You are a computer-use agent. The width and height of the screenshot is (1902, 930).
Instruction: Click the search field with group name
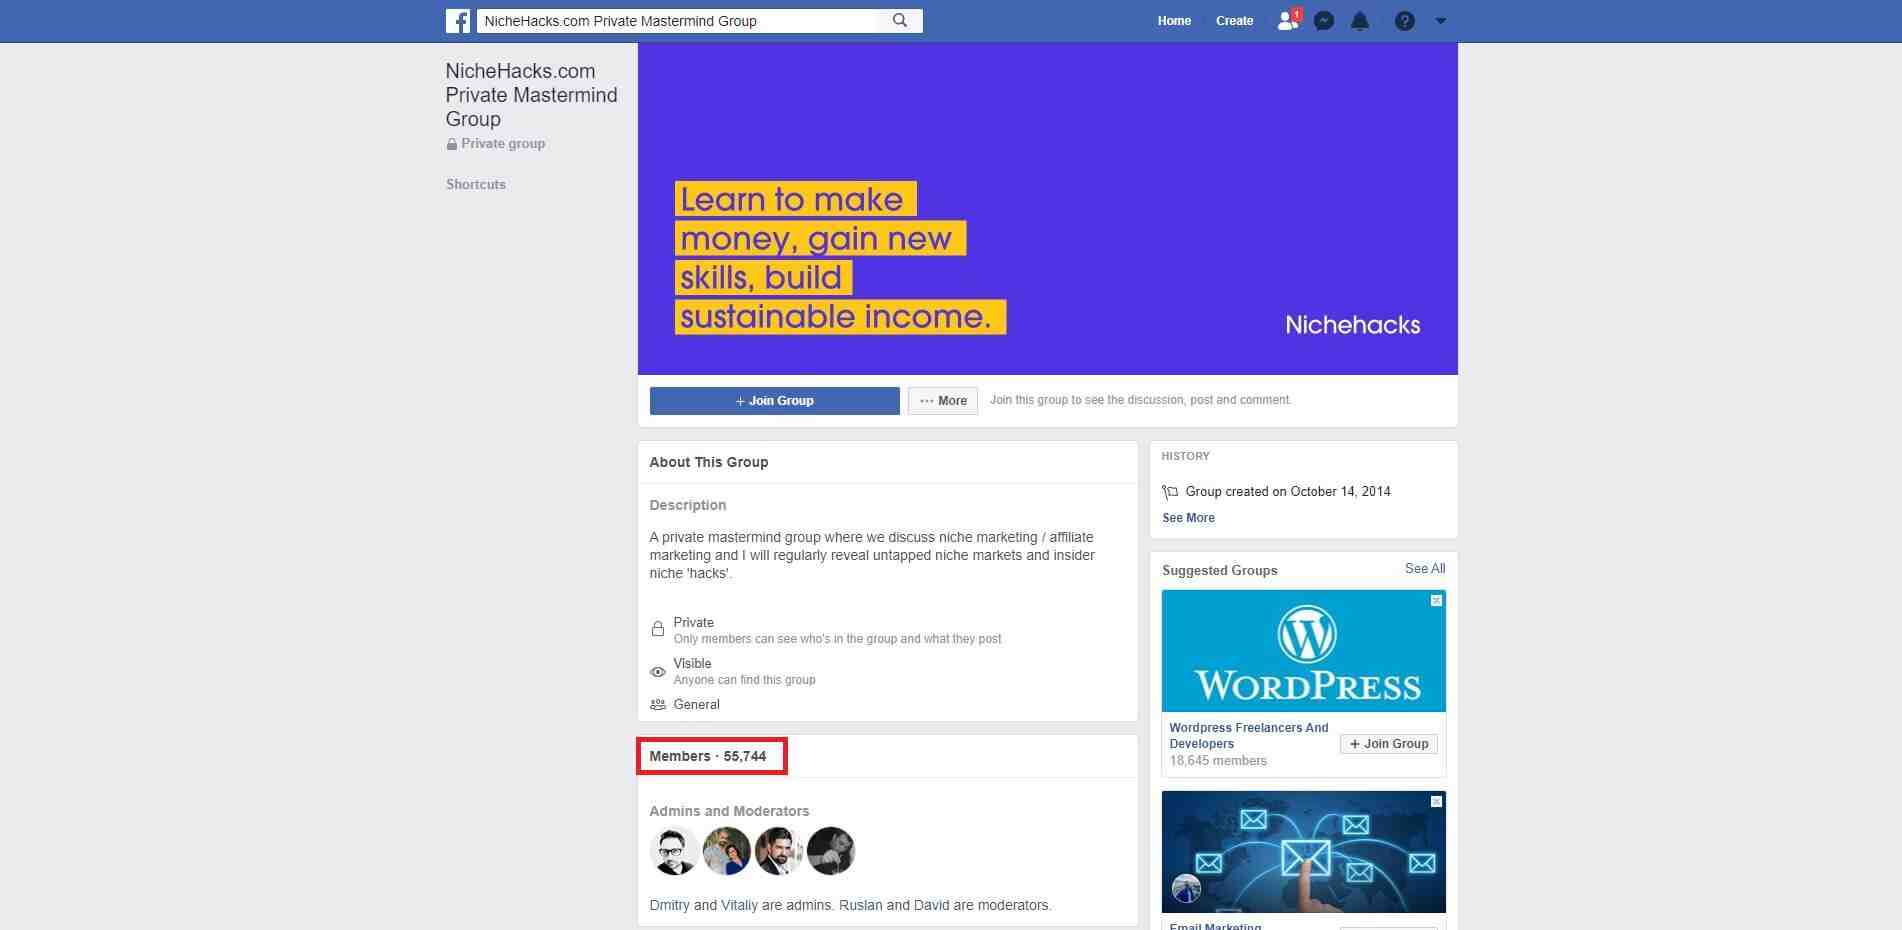pyautogui.click(x=677, y=21)
